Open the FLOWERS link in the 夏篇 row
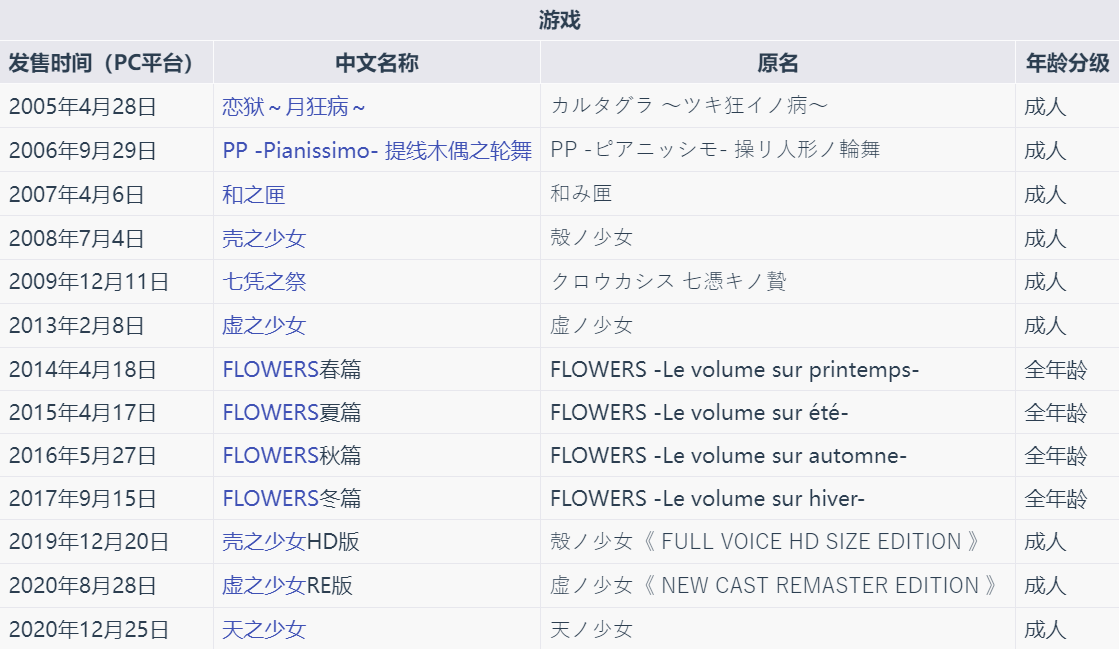This screenshot has height=649, width=1119. click(x=270, y=412)
